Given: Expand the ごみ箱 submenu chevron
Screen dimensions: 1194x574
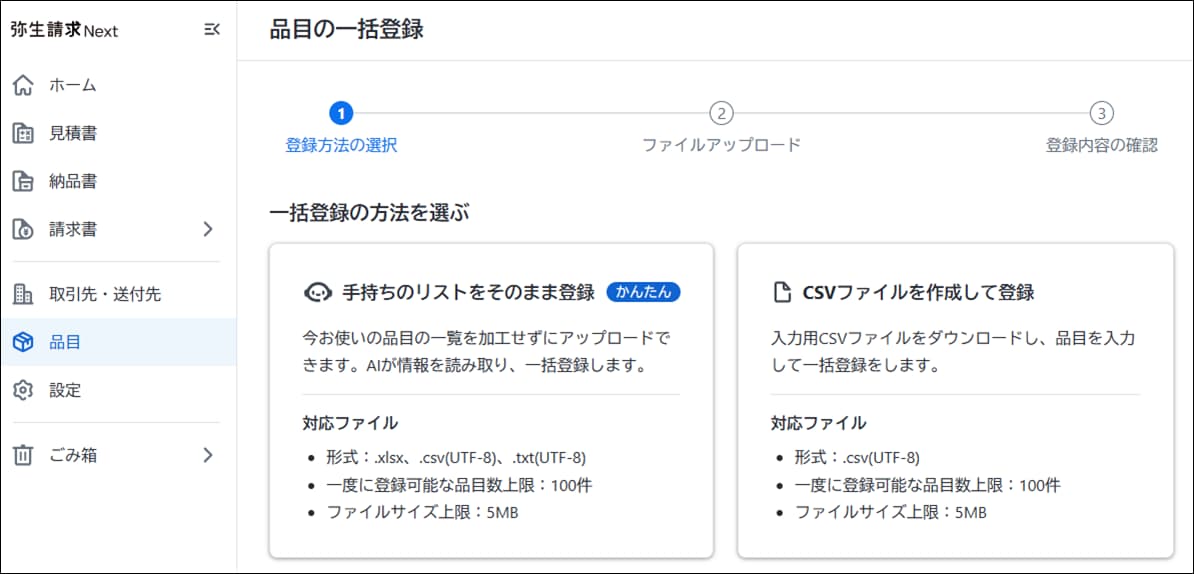Looking at the screenshot, I should click(x=208, y=455).
